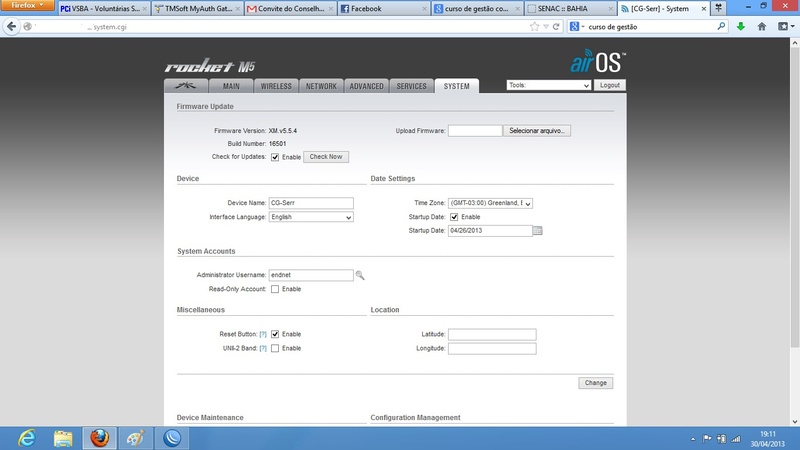Open network signal icon in tray
Screen dimensions: 800x450
point(736,439)
